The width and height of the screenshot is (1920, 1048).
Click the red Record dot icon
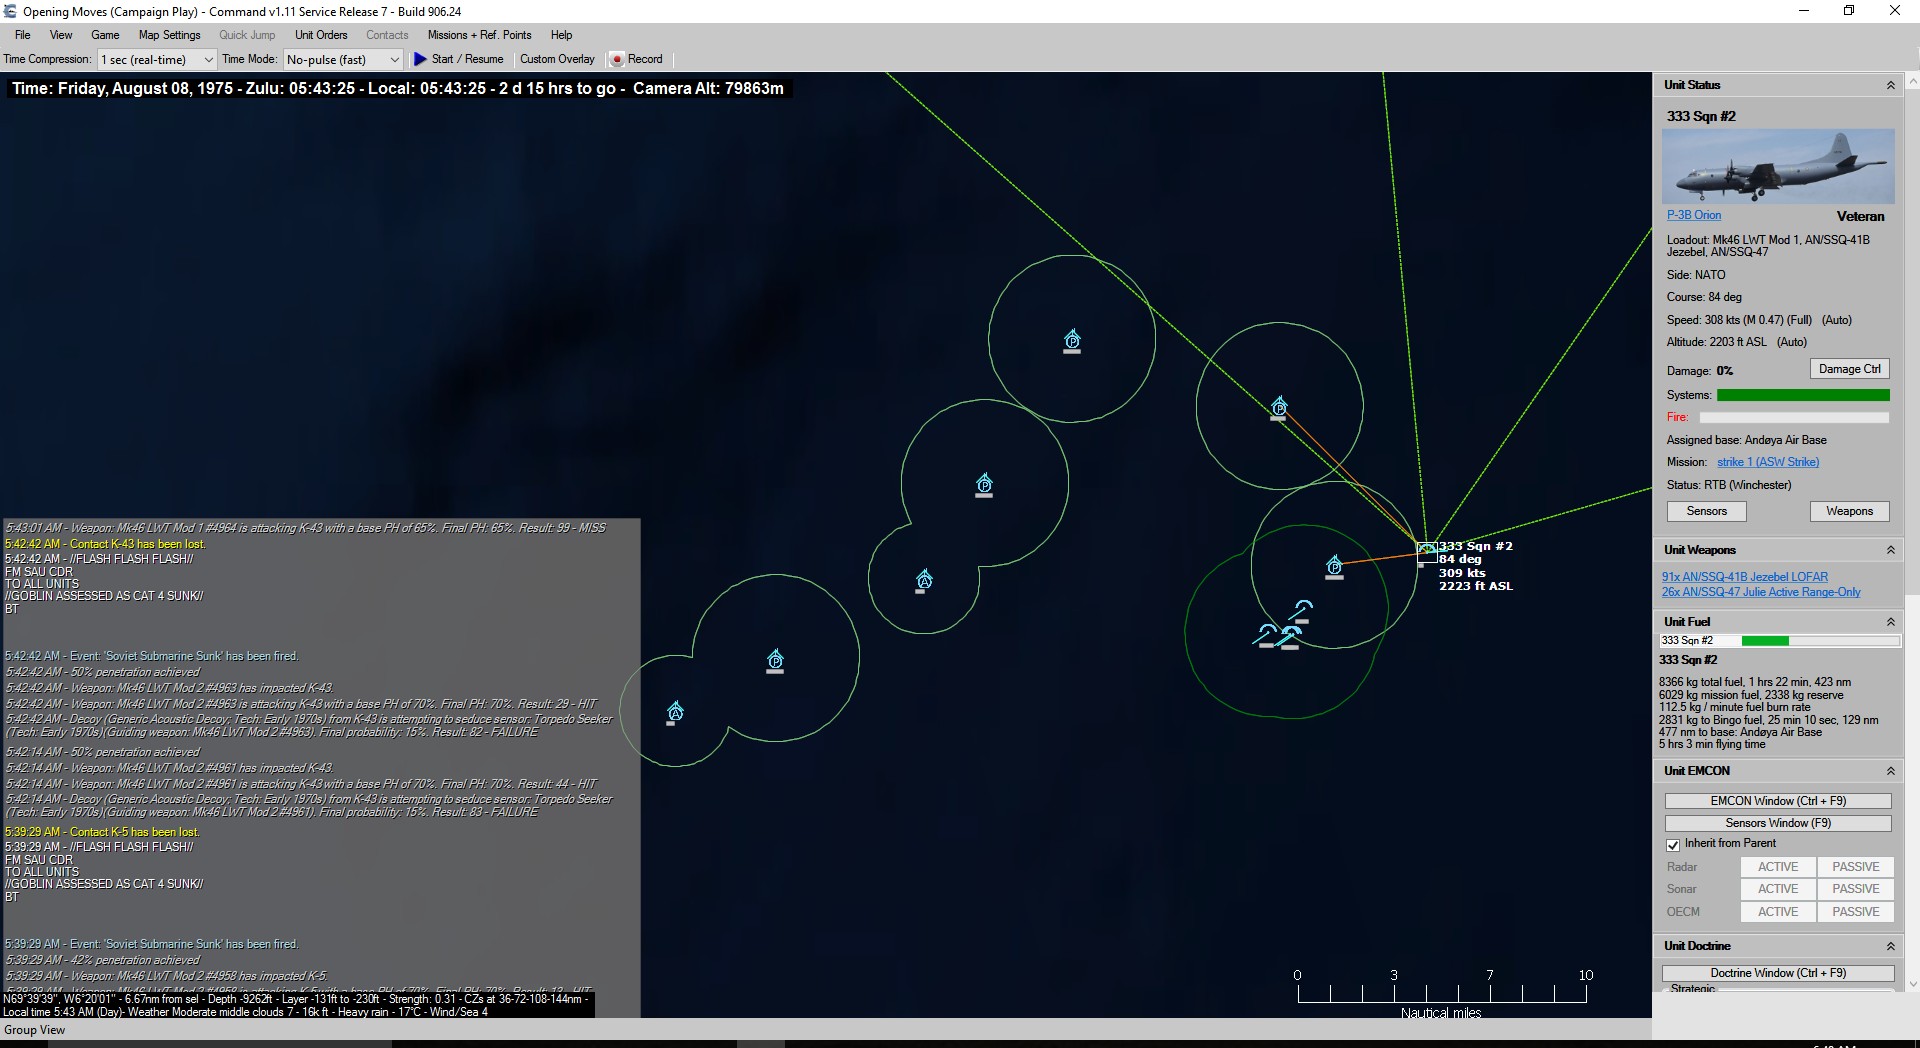pos(617,60)
